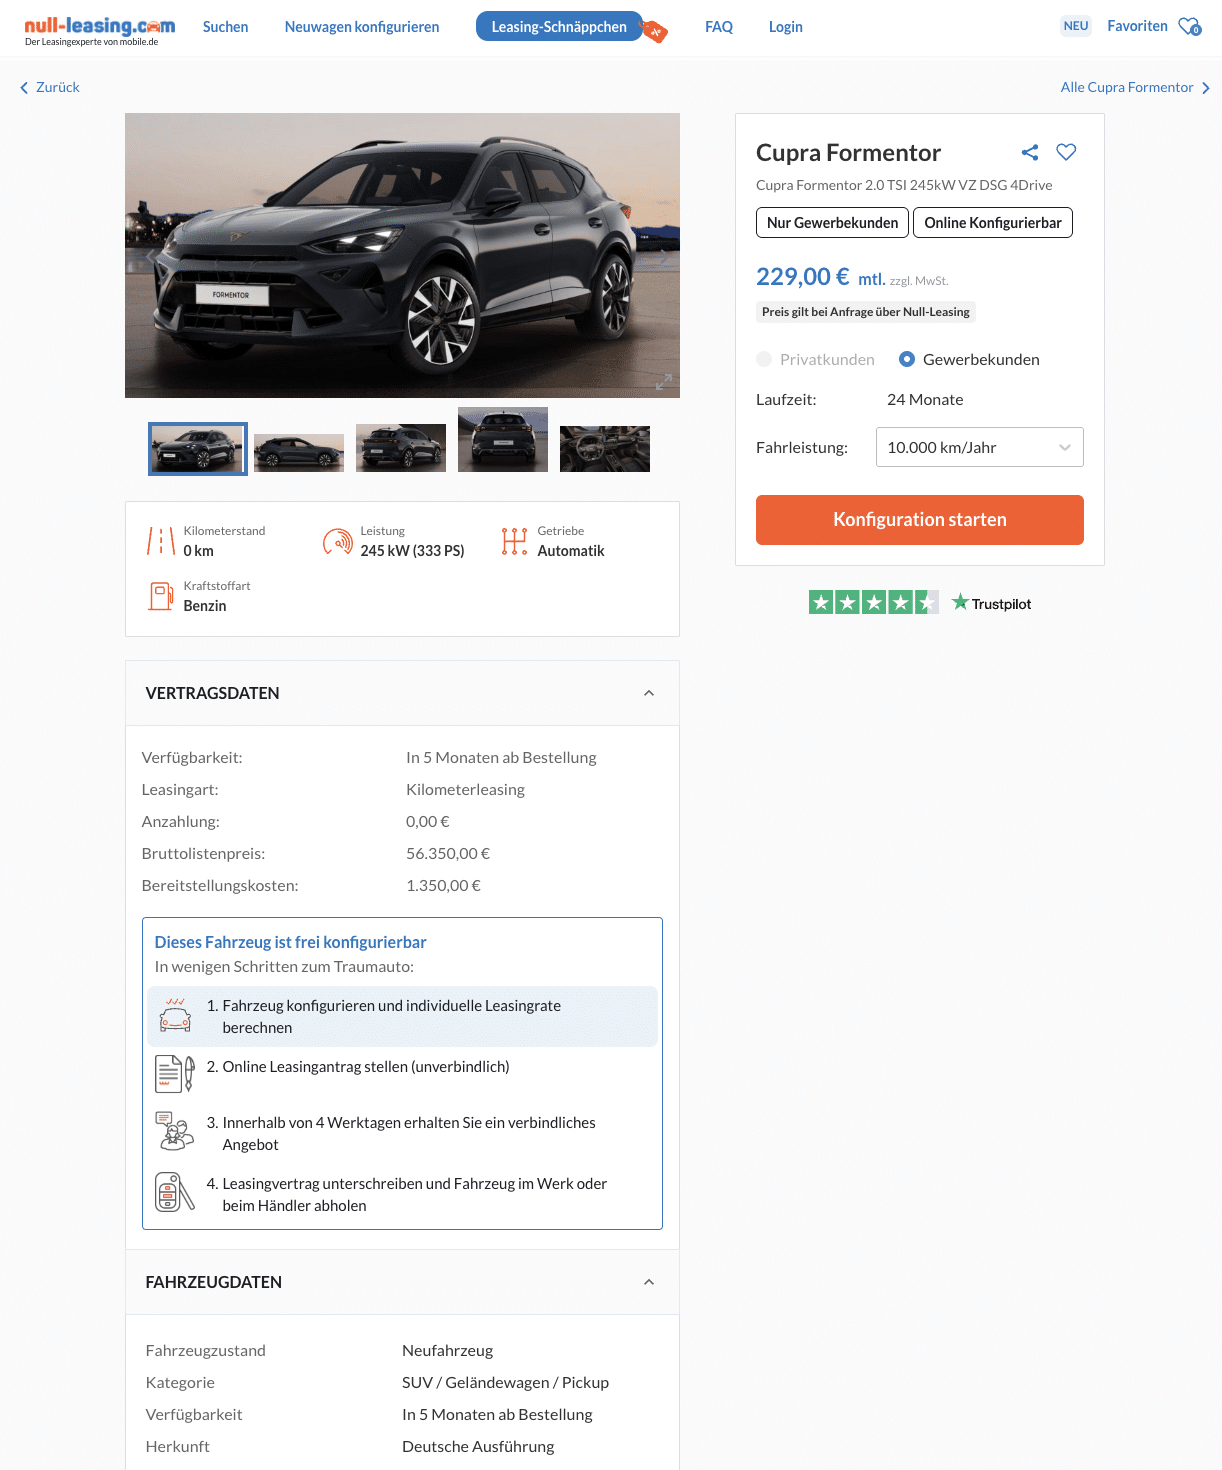Image resolution: width=1222 pixels, height=1470 pixels.
Task: Open the Fahrleistung 10.000 km/Jahr dropdown
Action: 980,447
